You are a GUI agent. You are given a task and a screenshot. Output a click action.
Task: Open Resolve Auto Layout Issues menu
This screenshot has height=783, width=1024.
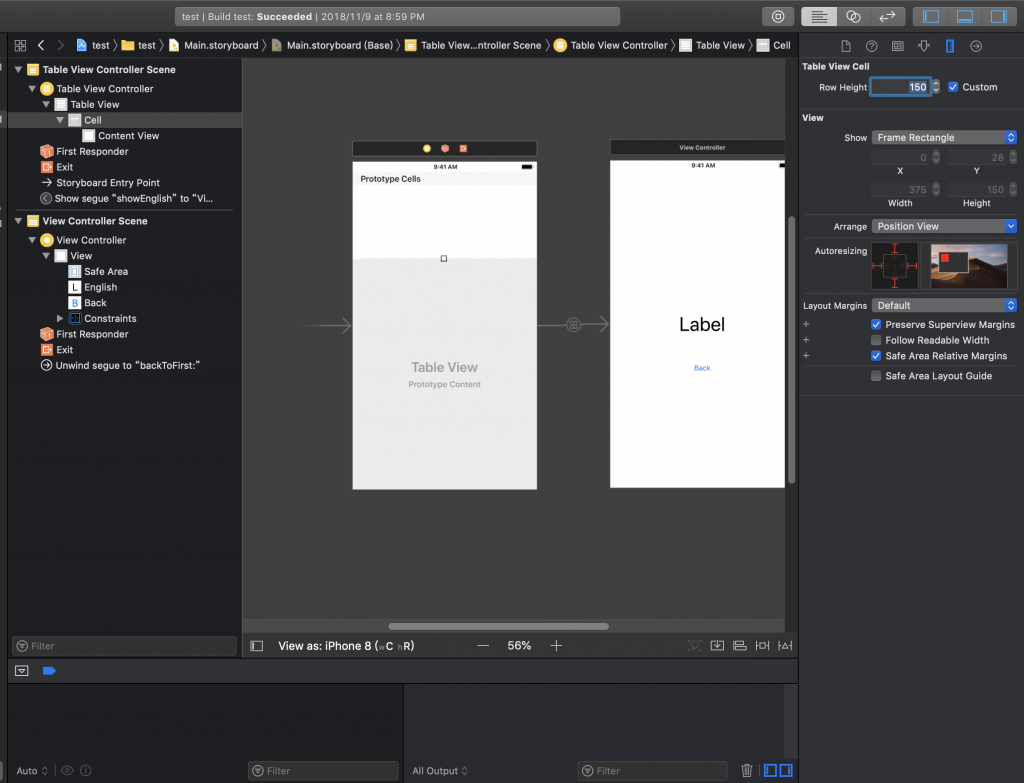785,646
